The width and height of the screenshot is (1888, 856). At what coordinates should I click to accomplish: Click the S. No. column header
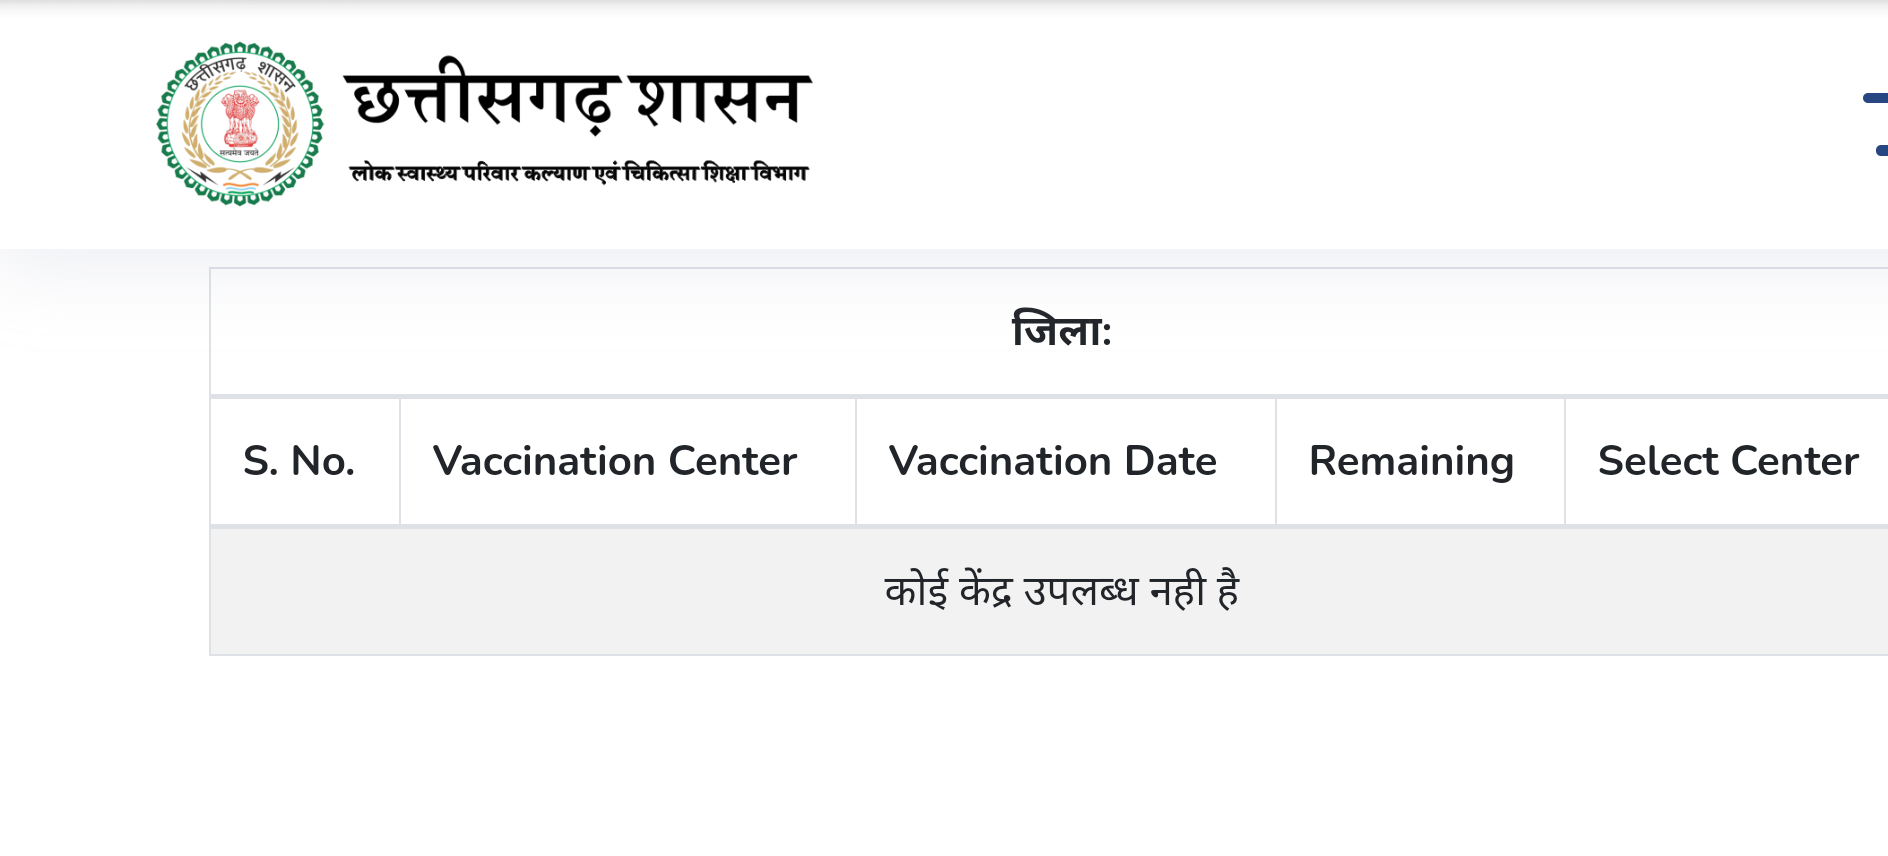coord(299,461)
